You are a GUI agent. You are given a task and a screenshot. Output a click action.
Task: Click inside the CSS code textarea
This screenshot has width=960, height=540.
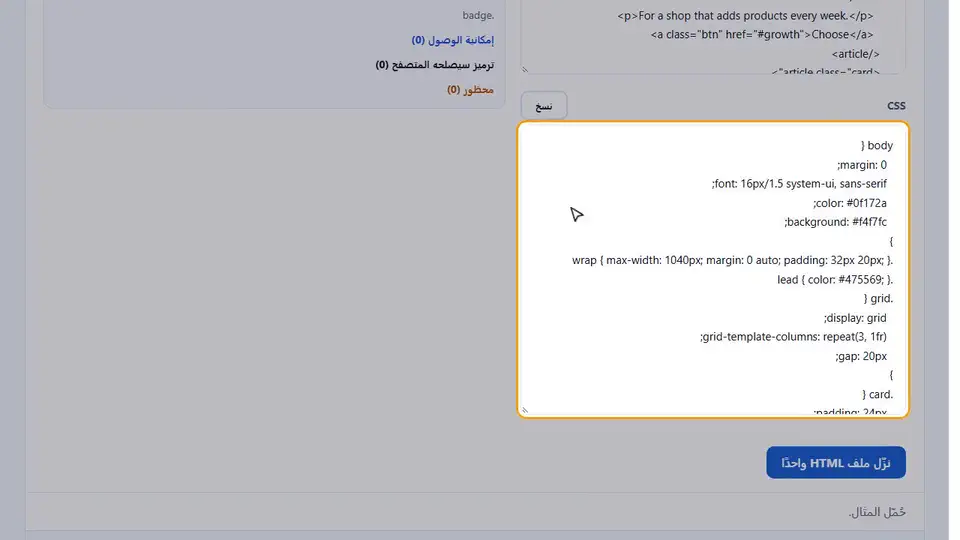(x=713, y=269)
